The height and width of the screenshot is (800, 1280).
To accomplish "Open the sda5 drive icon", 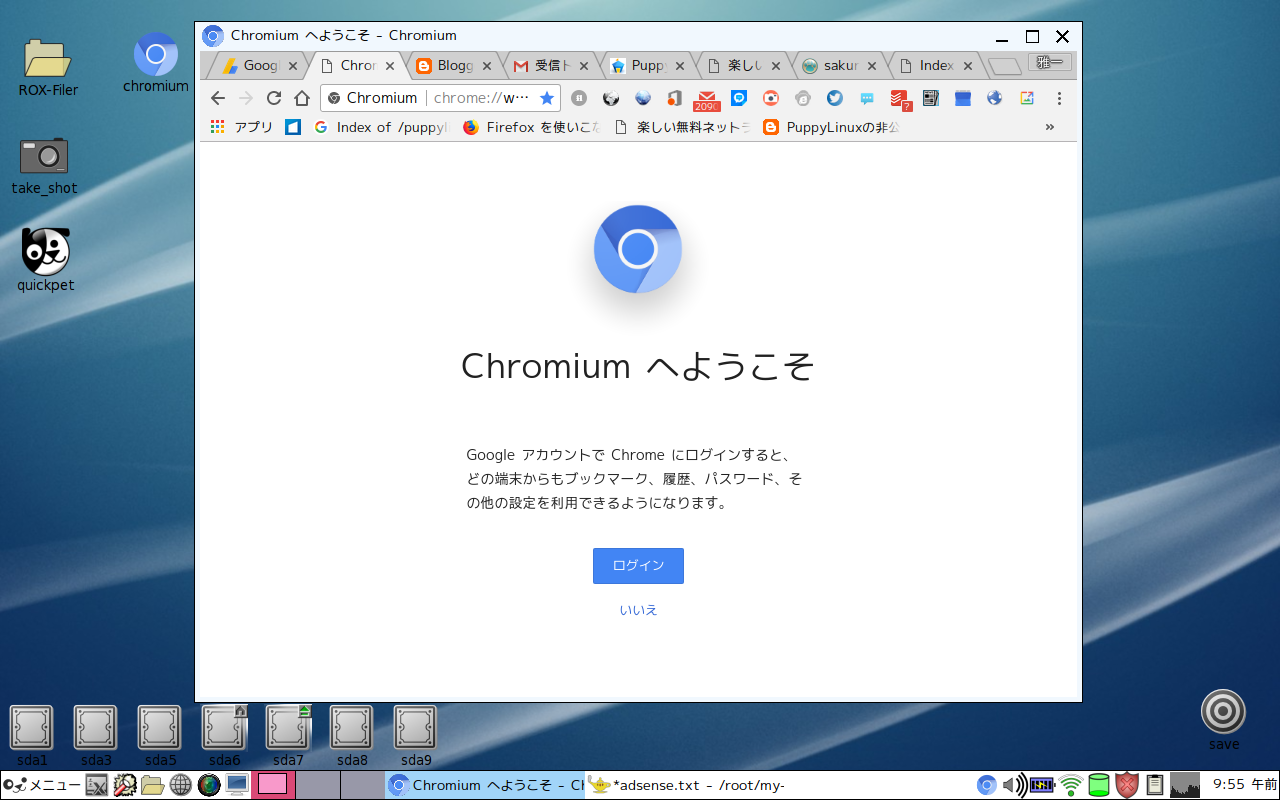I will (159, 735).
